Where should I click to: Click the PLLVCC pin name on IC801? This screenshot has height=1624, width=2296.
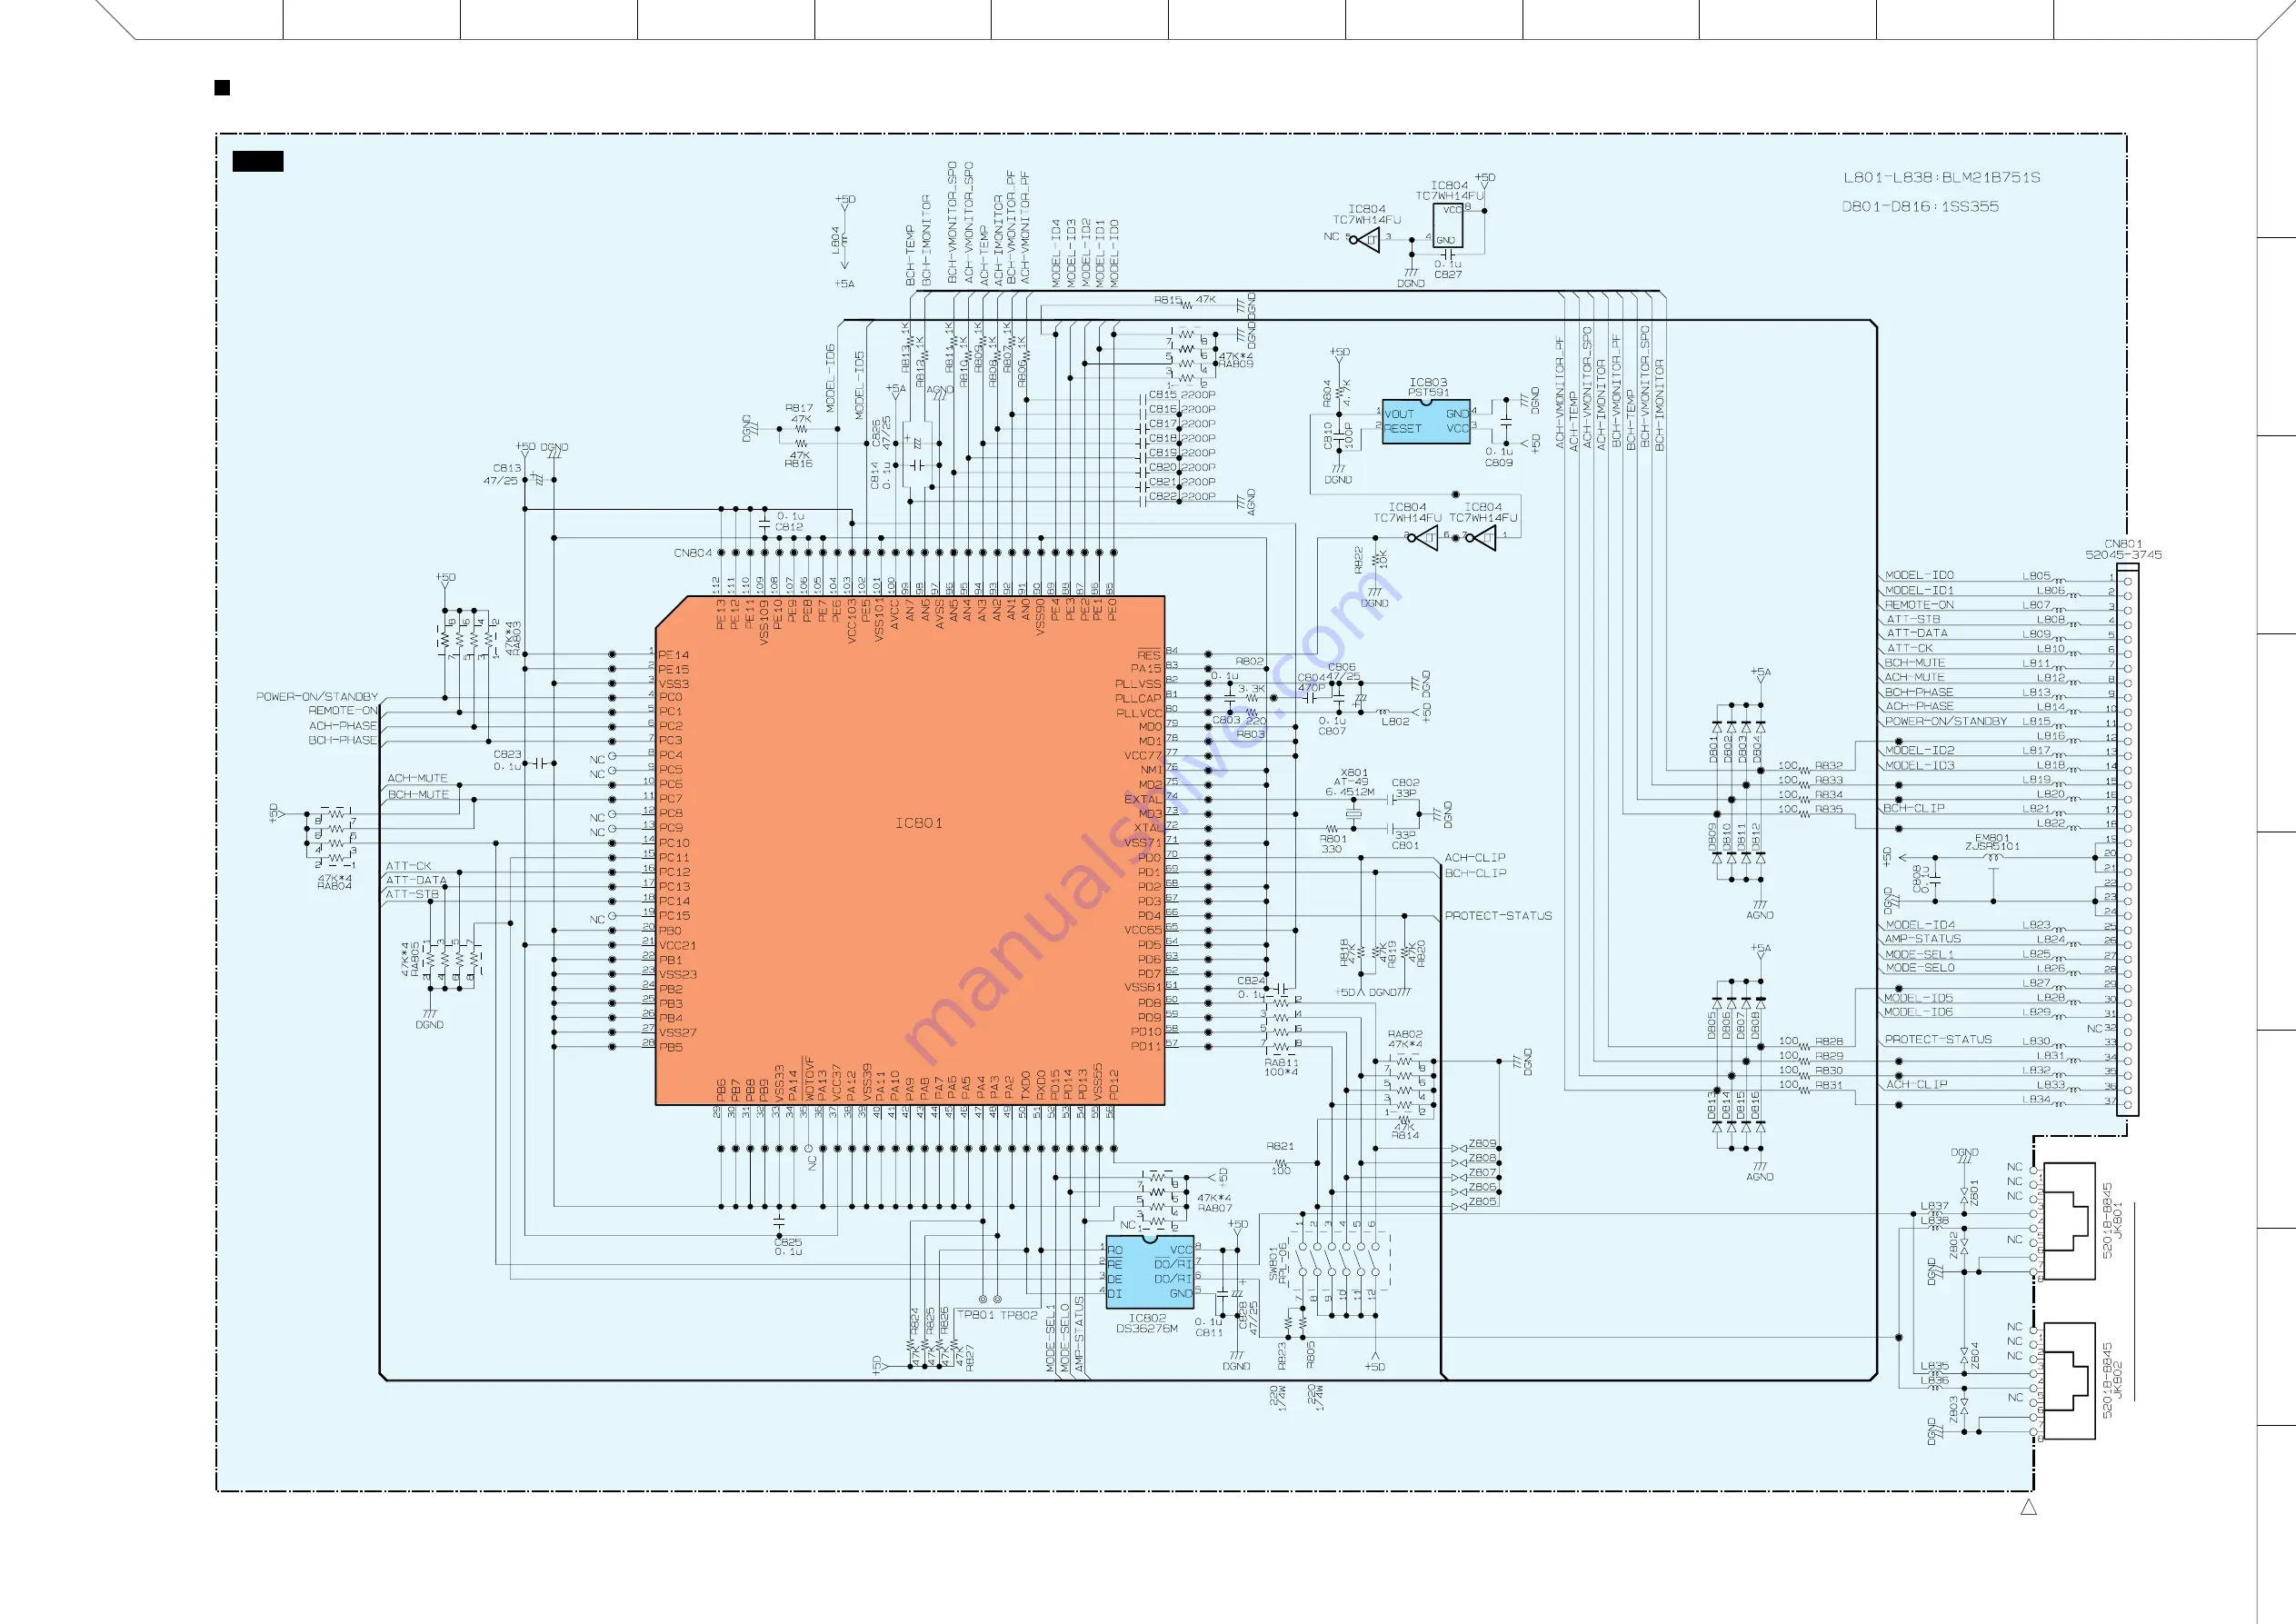coord(1139,713)
